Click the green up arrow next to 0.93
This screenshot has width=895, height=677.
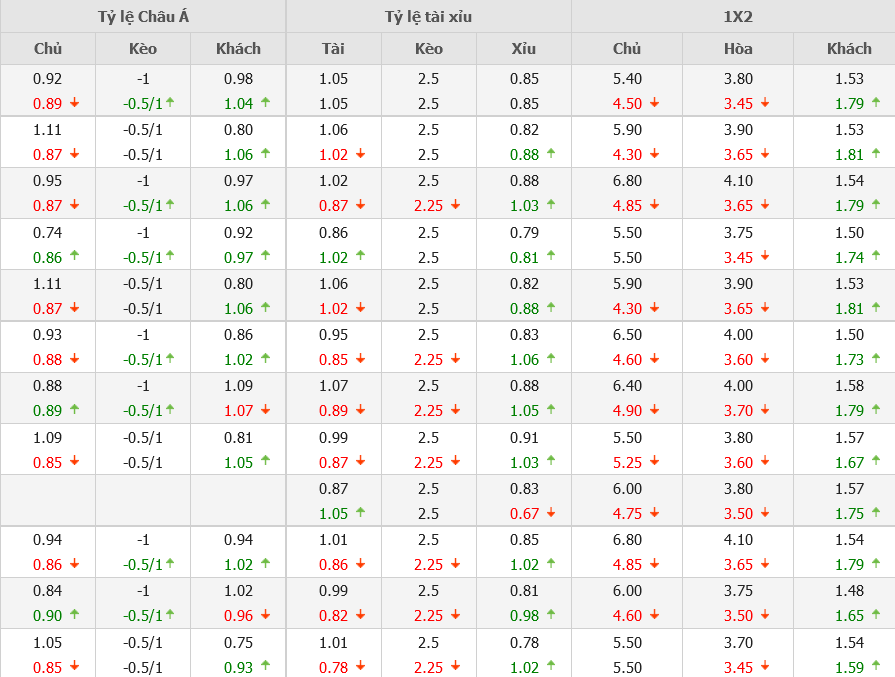[266, 666]
